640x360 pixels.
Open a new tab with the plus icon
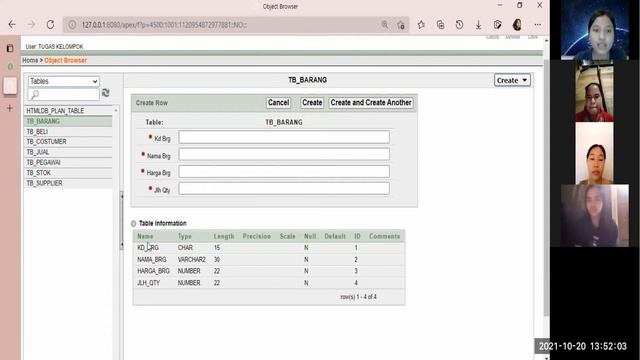coord(10,108)
